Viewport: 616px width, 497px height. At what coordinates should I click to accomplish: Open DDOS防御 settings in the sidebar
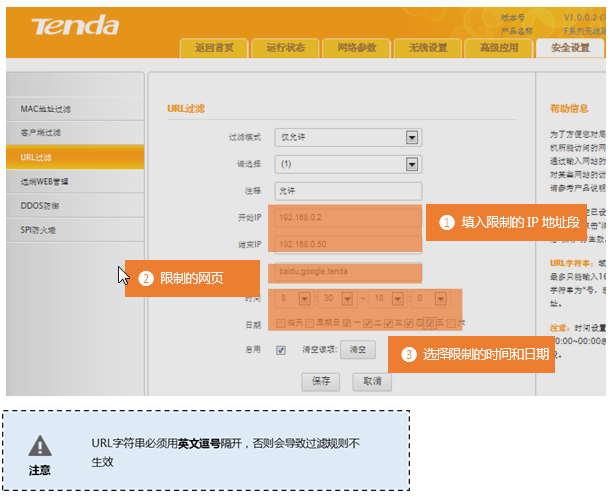point(40,206)
